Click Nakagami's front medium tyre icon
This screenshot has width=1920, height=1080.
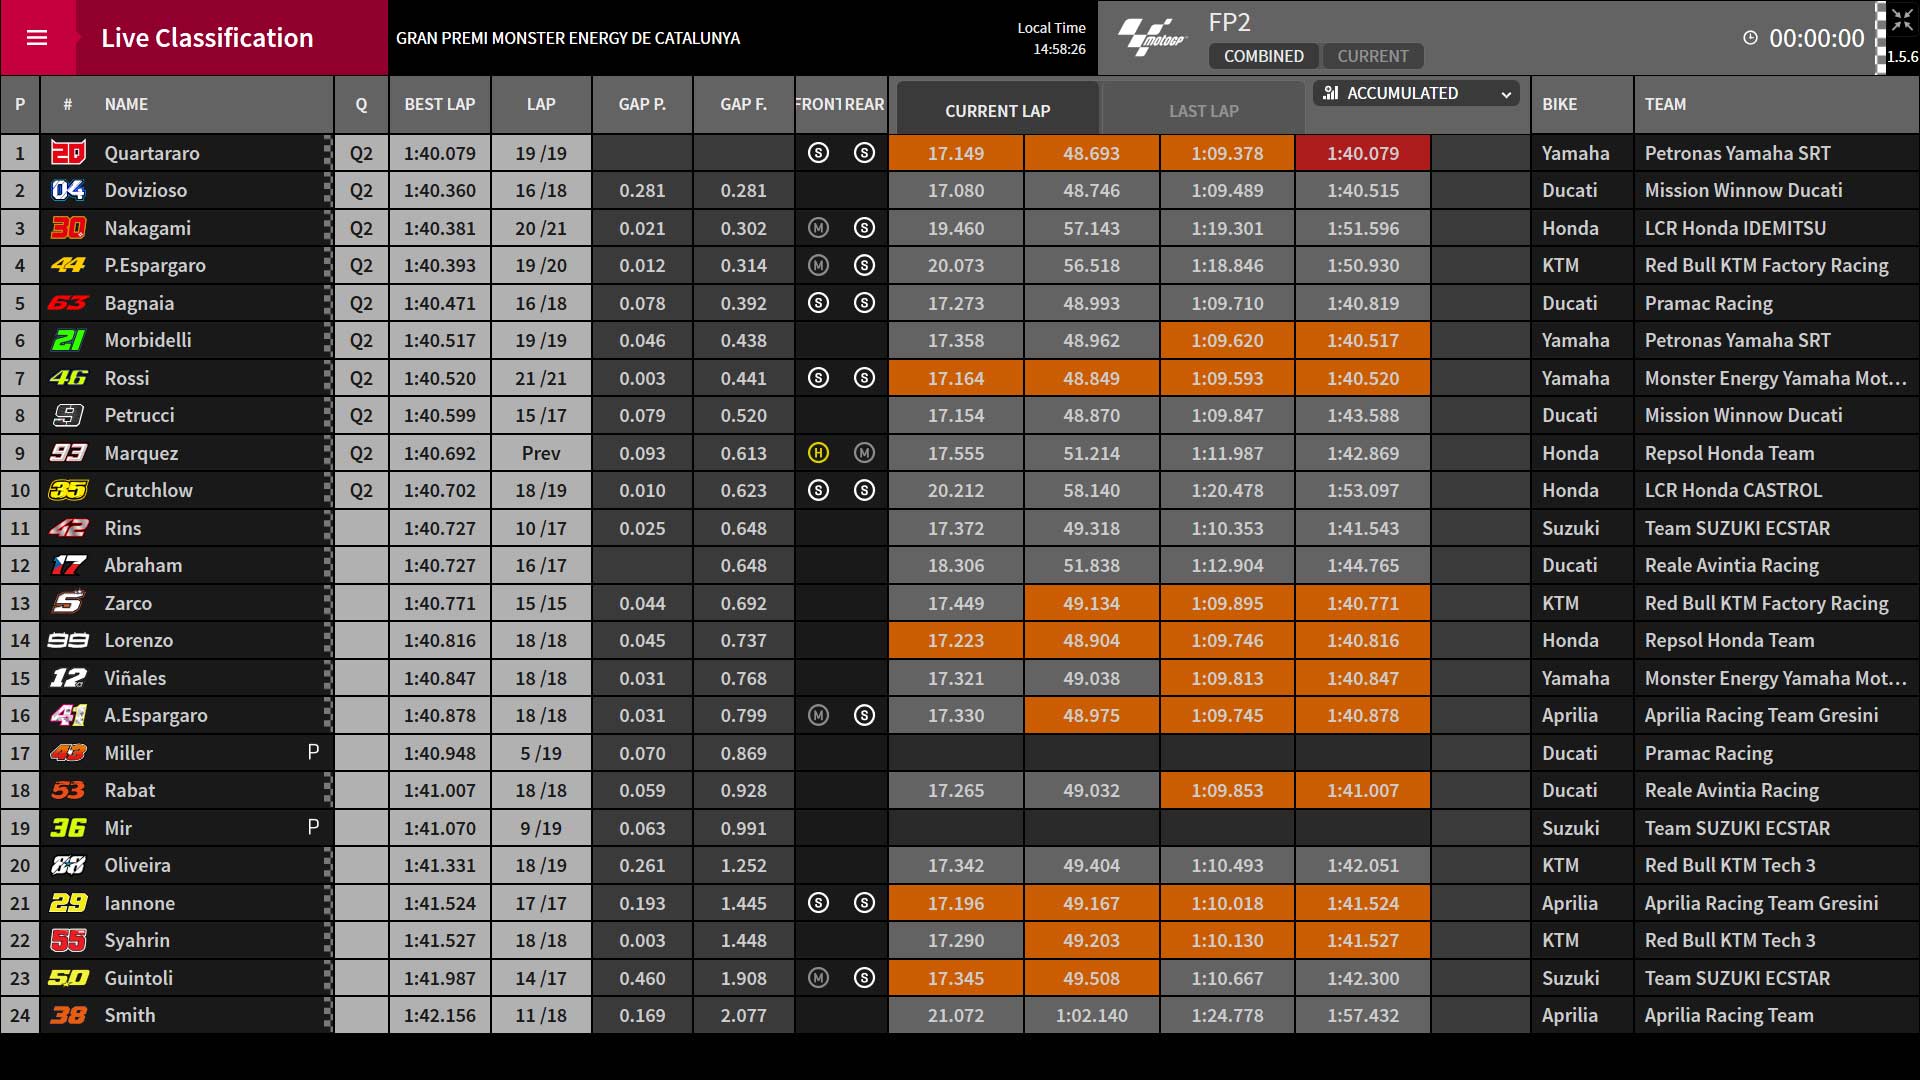[x=818, y=228]
